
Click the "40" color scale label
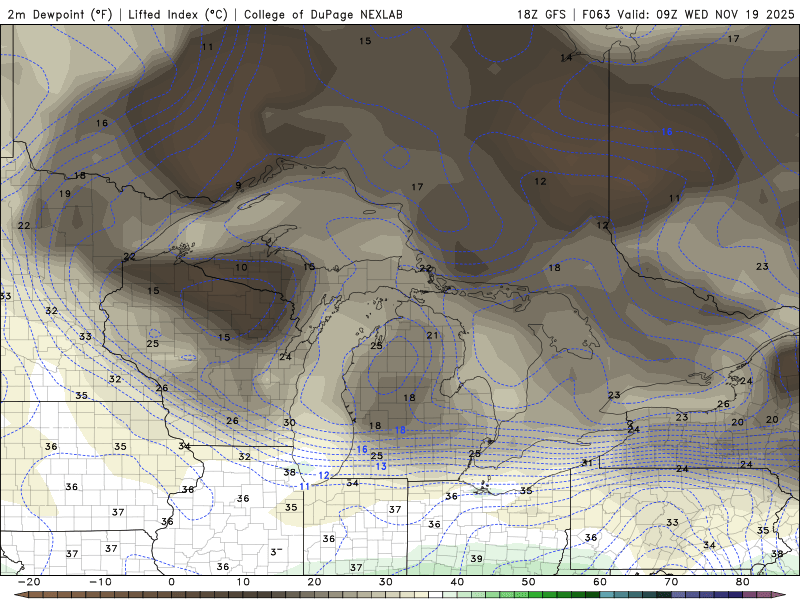pyautogui.click(x=457, y=582)
